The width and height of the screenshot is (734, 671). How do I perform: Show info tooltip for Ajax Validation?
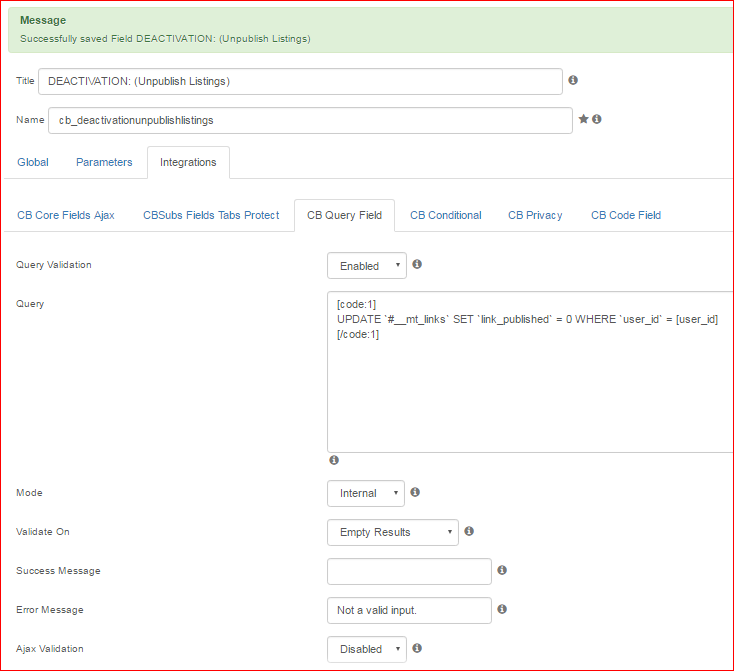coord(417,648)
